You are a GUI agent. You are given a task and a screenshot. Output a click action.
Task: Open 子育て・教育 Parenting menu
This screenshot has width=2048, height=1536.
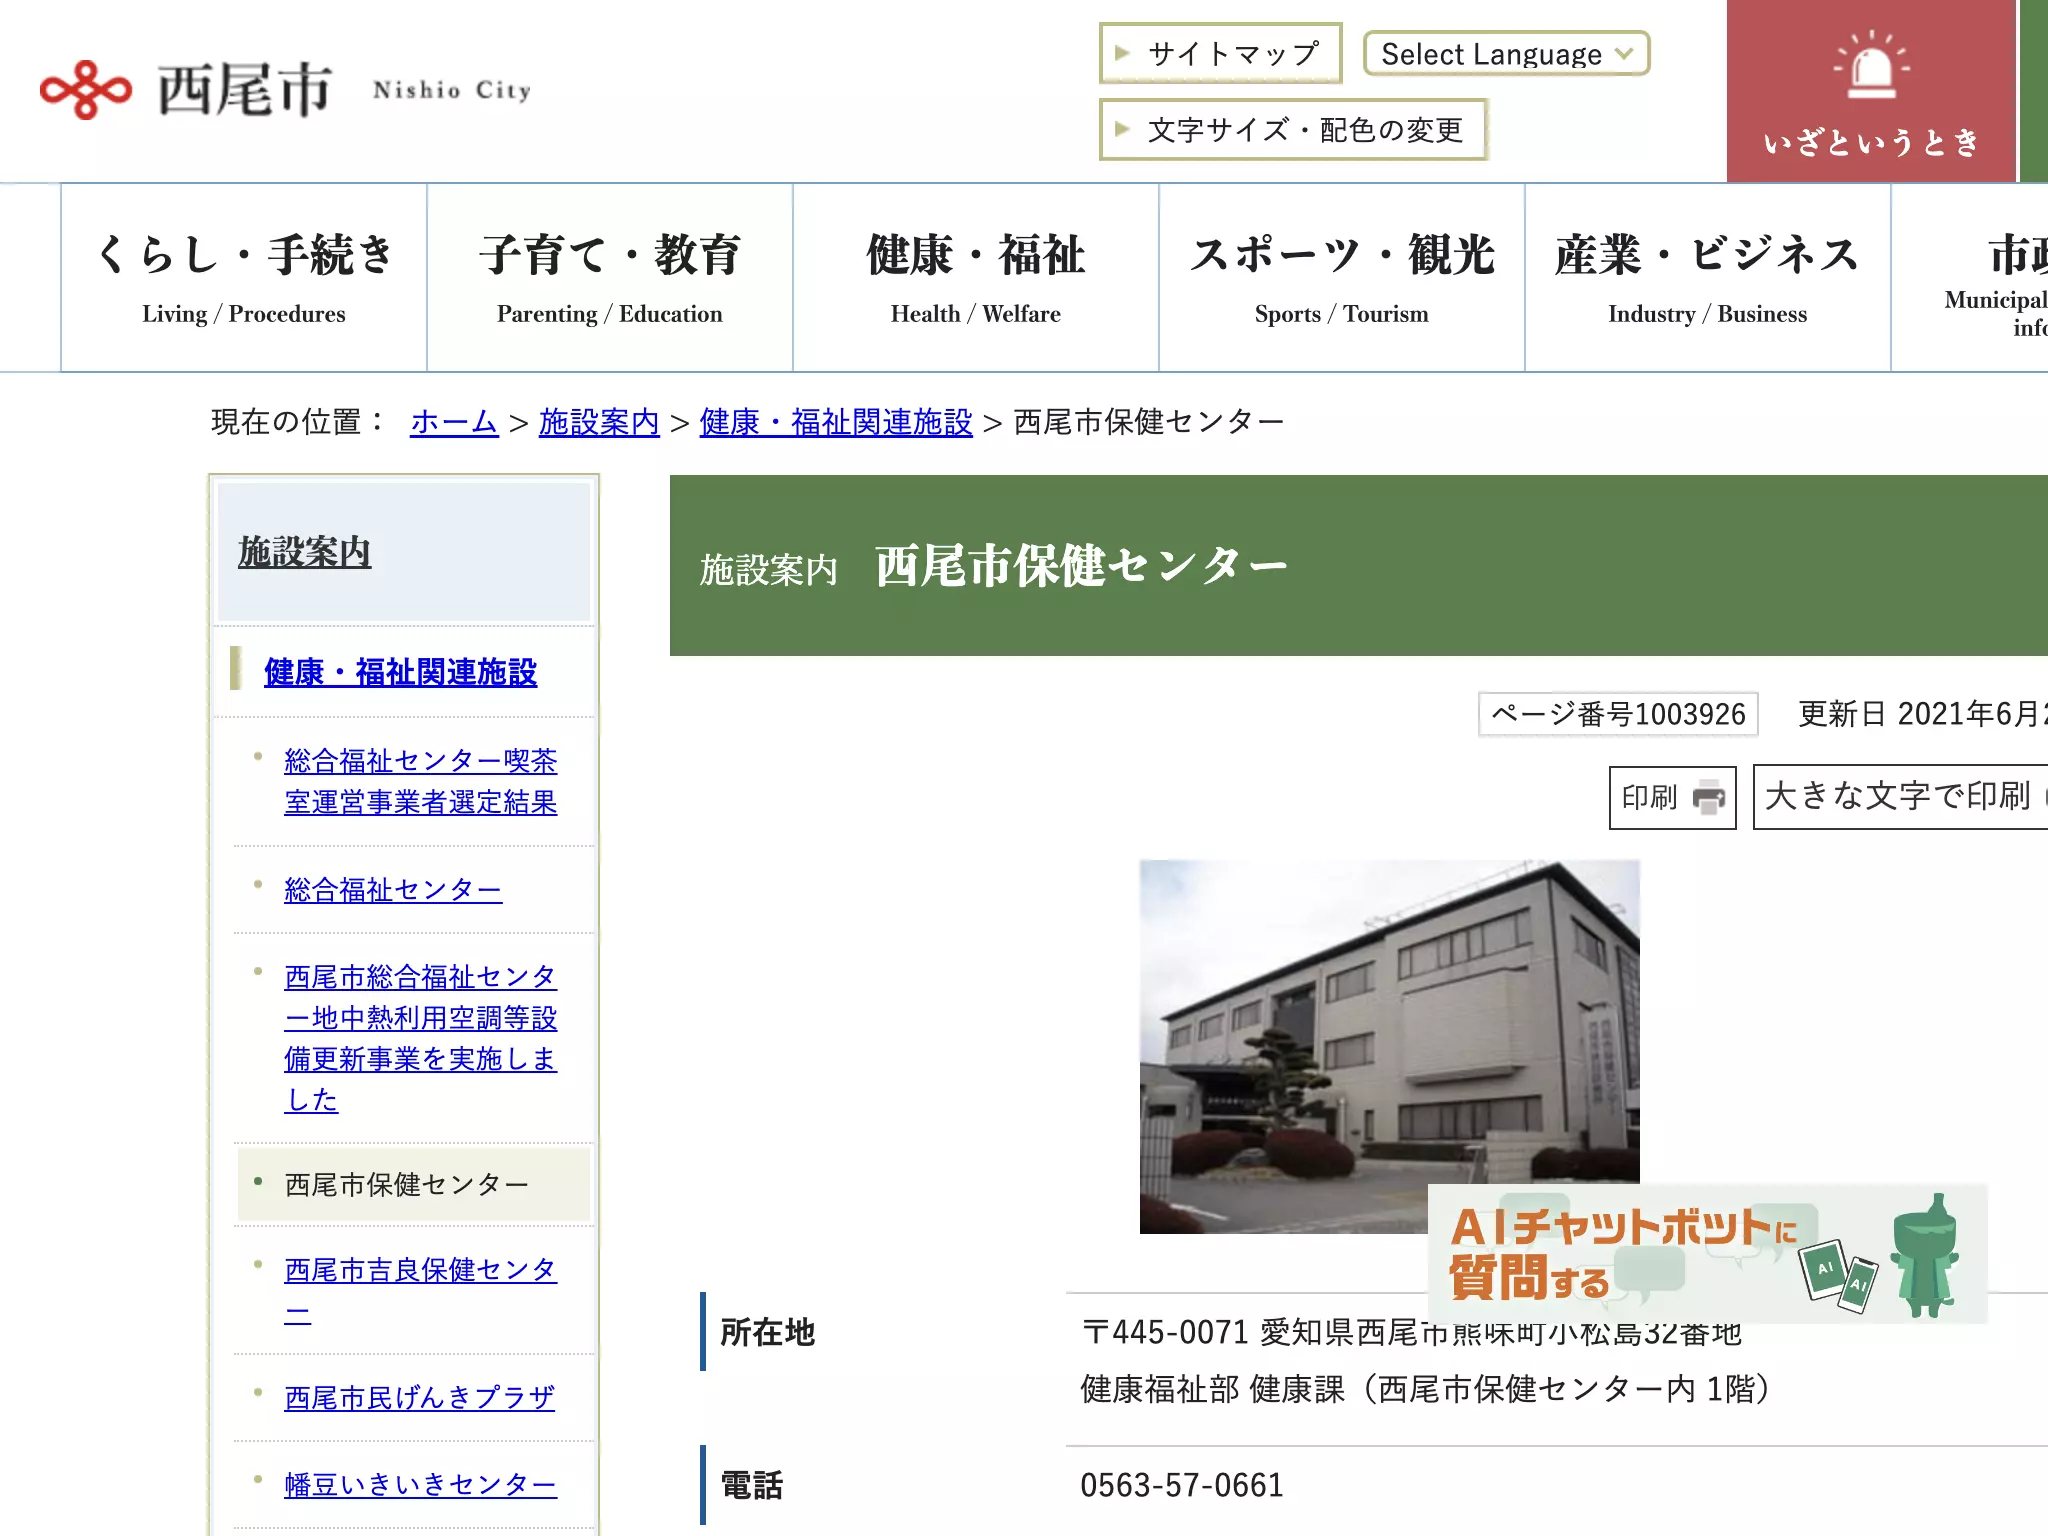tap(610, 277)
